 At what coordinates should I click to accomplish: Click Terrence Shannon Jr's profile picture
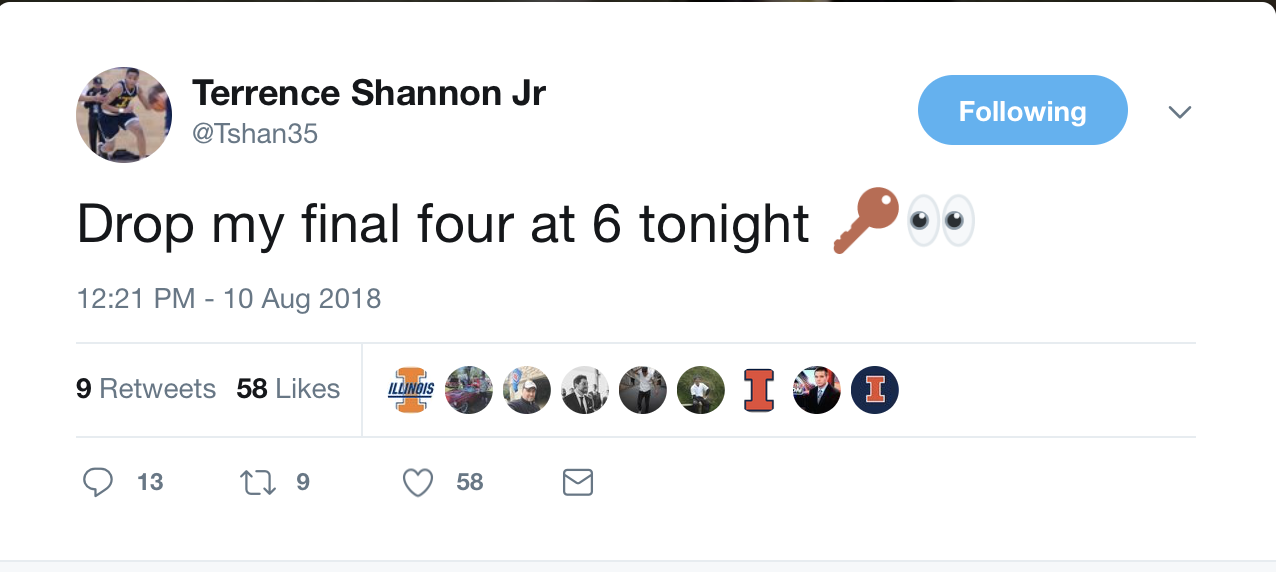(x=124, y=115)
